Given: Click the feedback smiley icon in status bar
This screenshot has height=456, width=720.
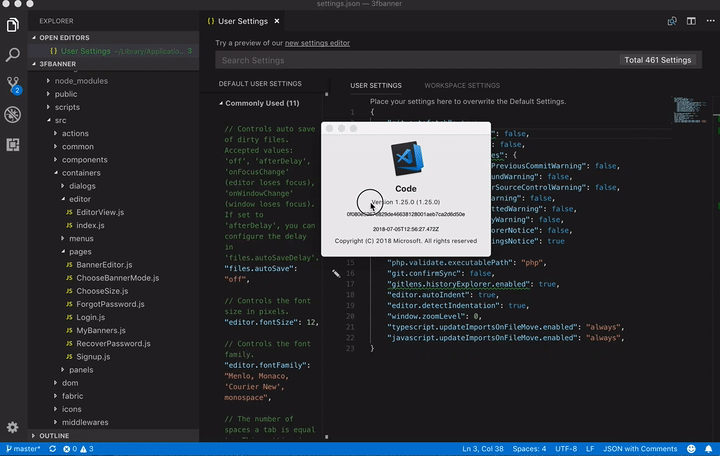Looking at the screenshot, I should [x=691, y=449].
